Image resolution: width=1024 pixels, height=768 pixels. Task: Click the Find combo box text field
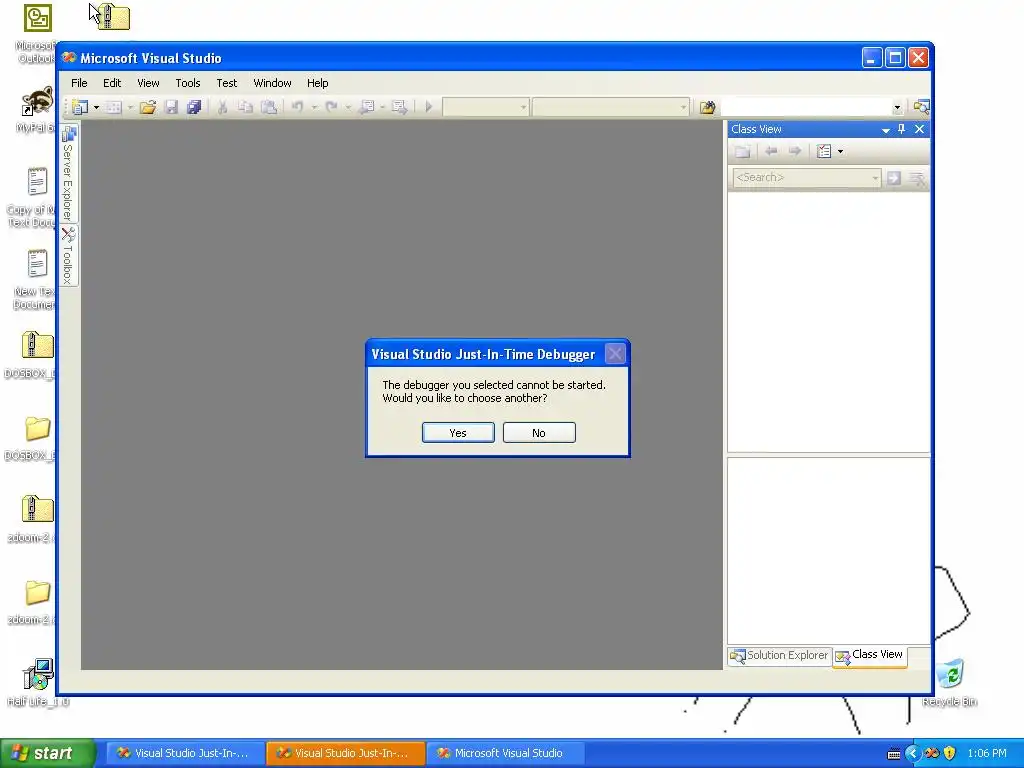[x=806, y=107]
